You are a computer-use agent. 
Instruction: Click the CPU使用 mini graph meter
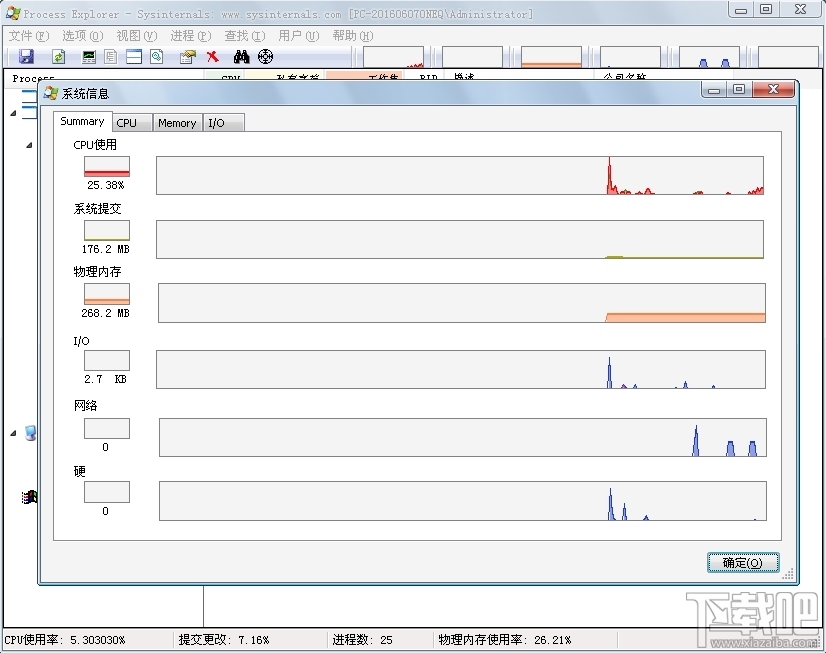click(106, 166)
